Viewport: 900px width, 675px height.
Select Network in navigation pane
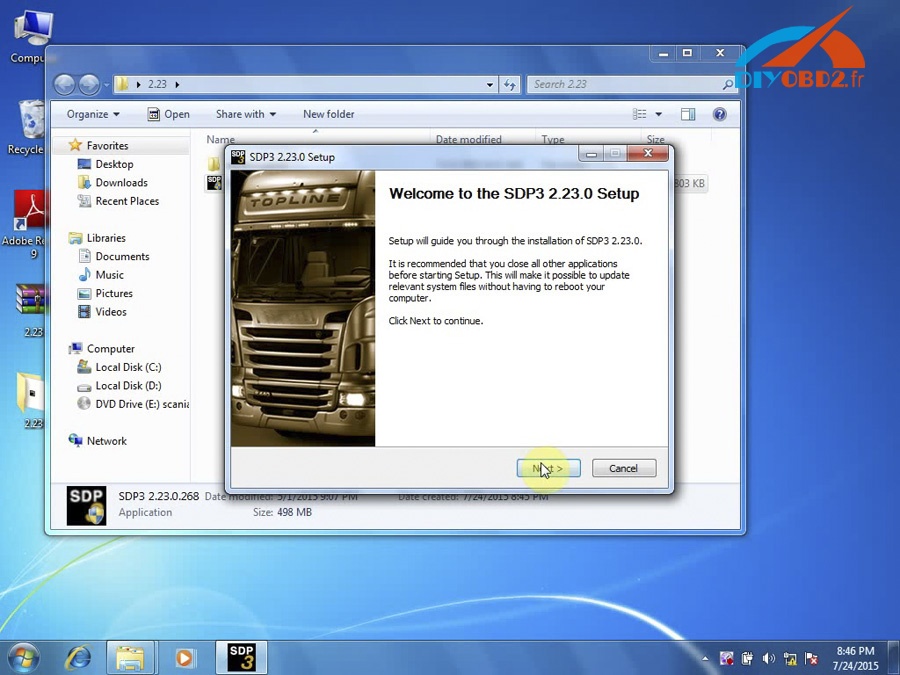pos(107,441)
